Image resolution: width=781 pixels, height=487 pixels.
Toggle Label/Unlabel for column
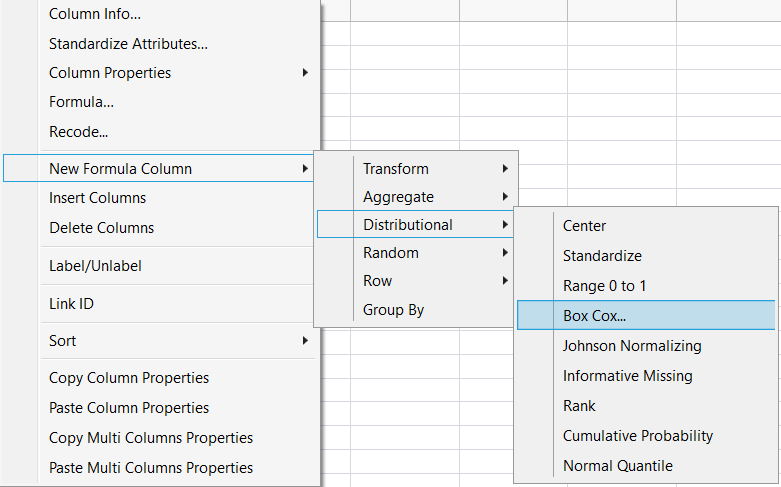(95, 266)
